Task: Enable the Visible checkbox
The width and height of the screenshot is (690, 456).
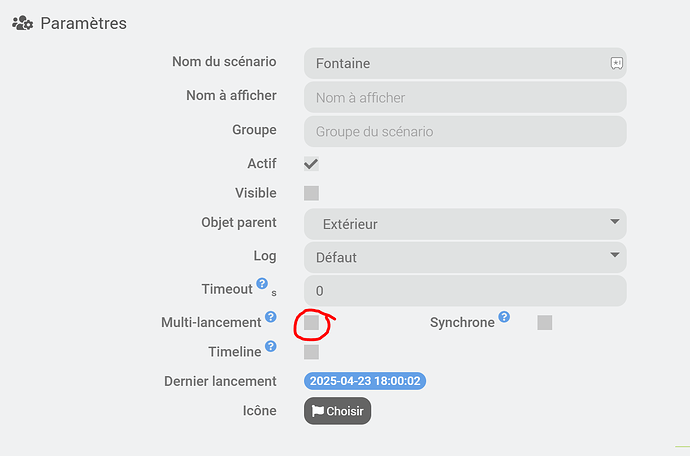Action: coord(311,193)
